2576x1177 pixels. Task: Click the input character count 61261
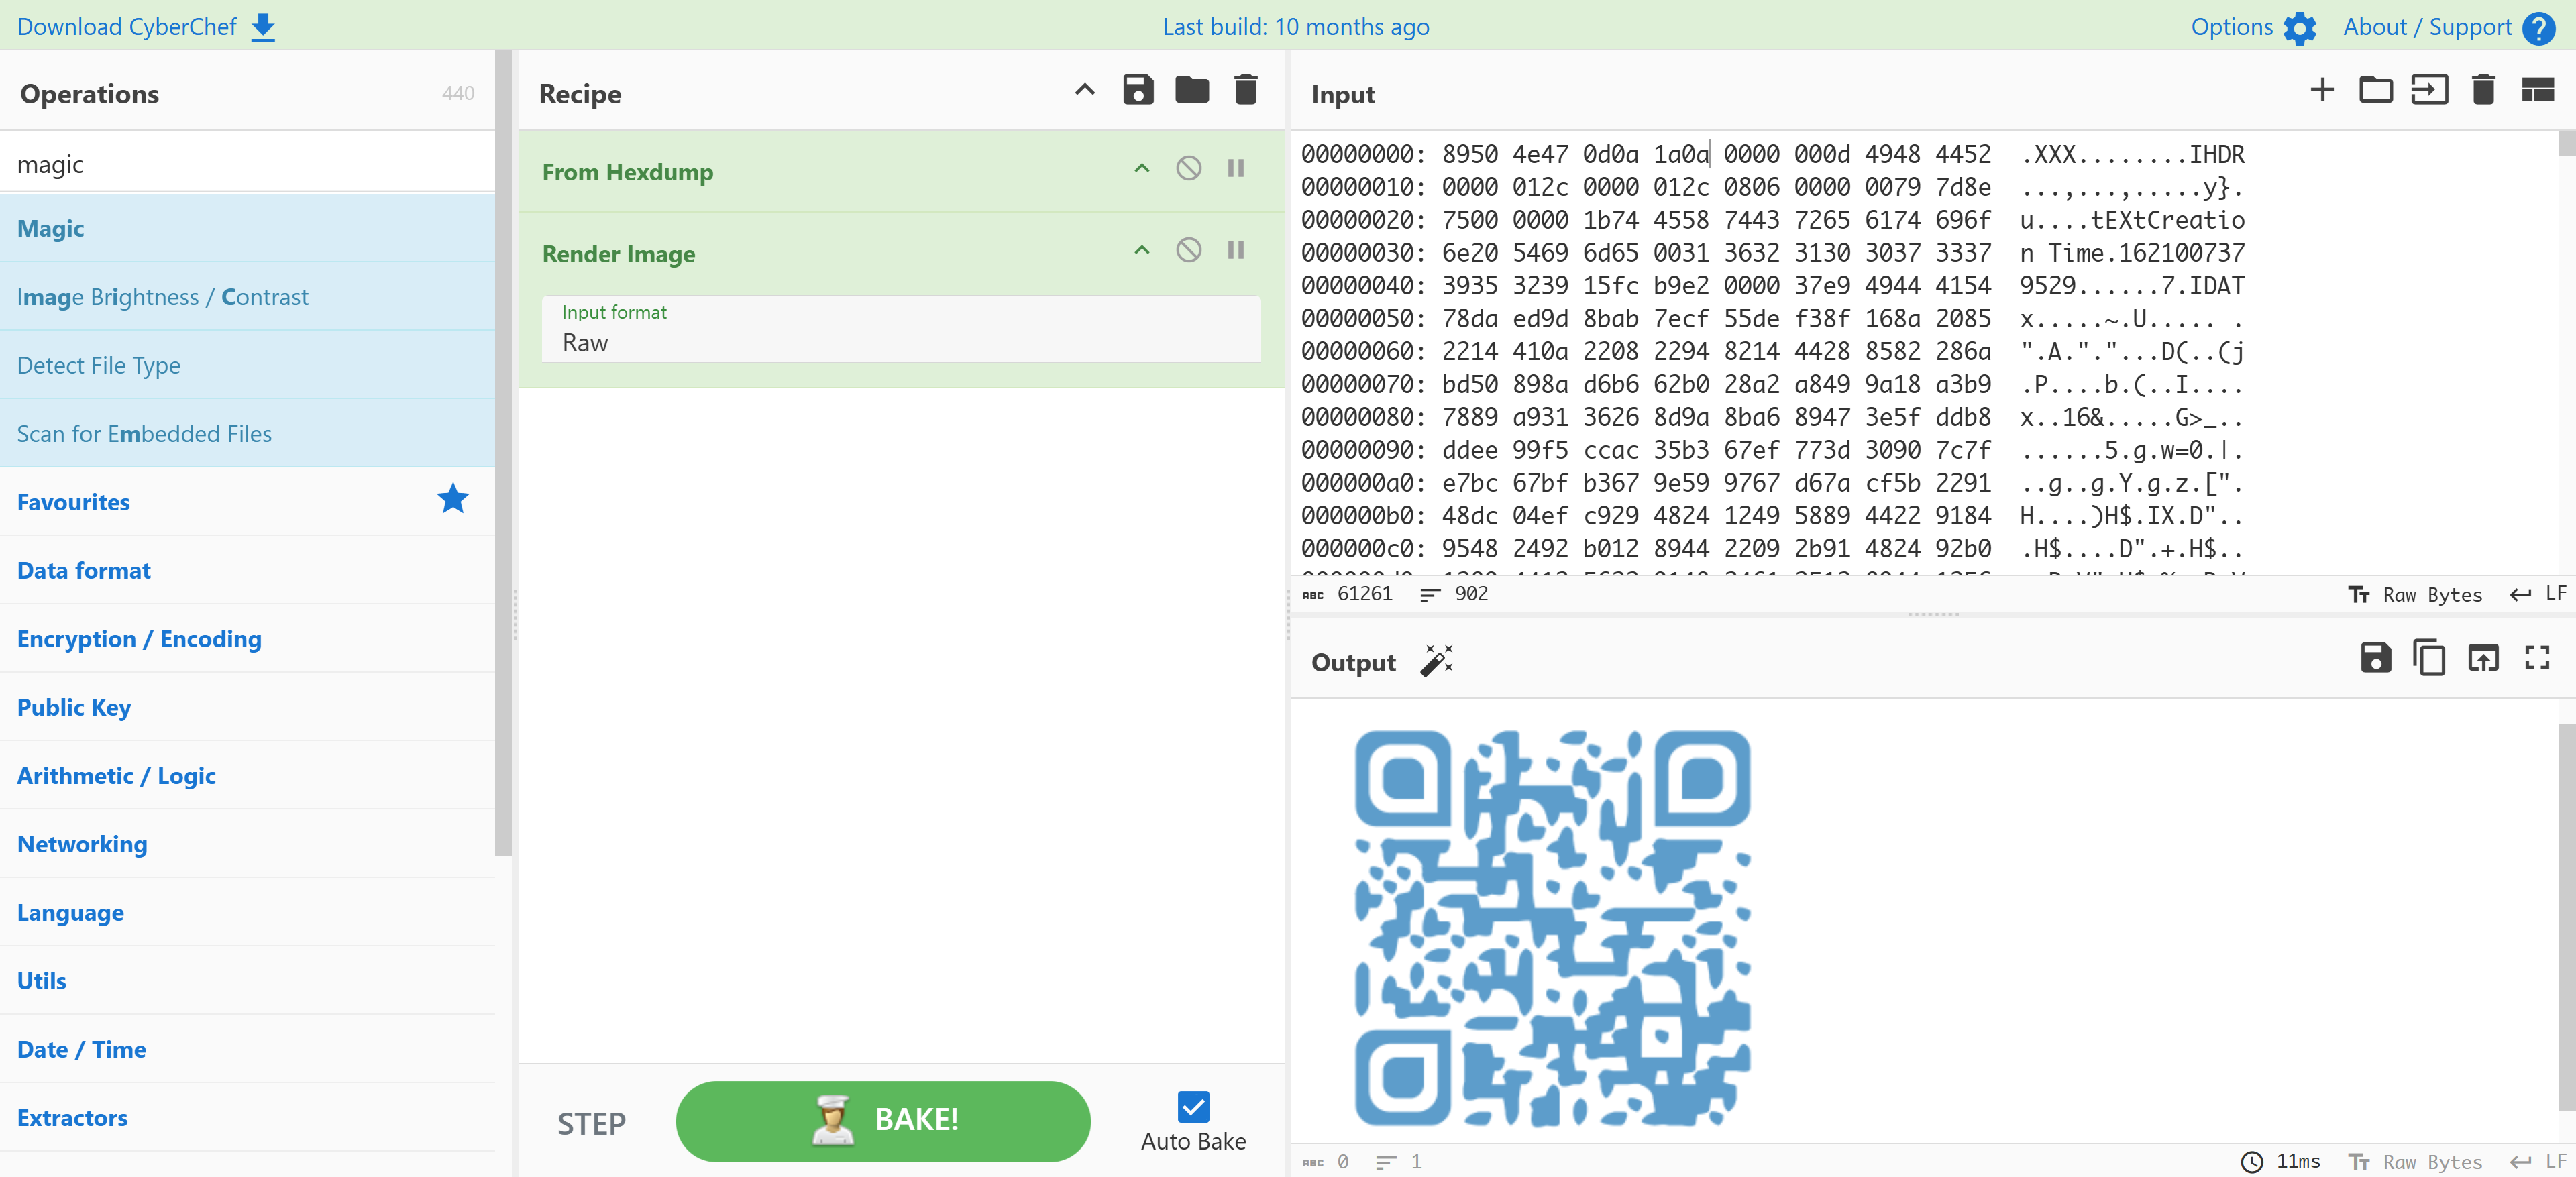(x=1347, y=594)
